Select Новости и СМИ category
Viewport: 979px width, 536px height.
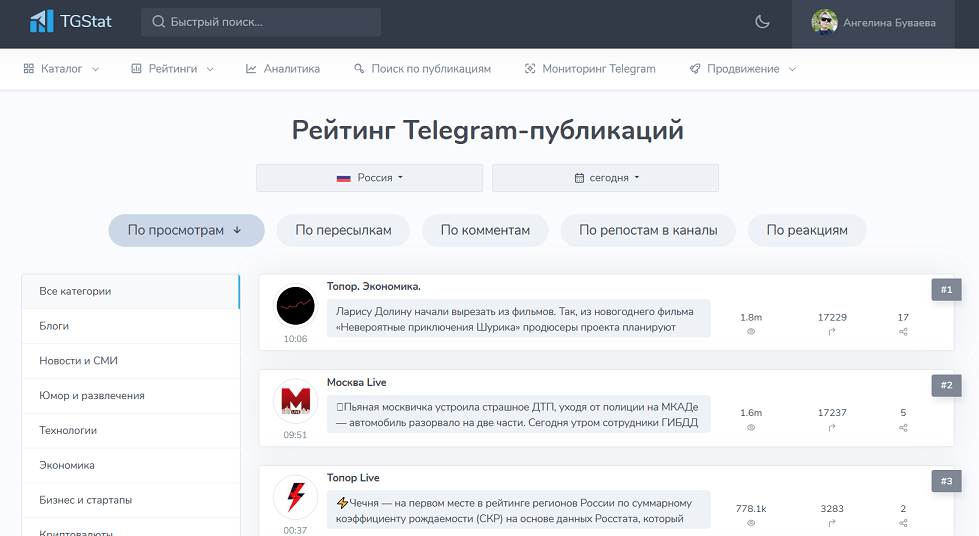78,361
